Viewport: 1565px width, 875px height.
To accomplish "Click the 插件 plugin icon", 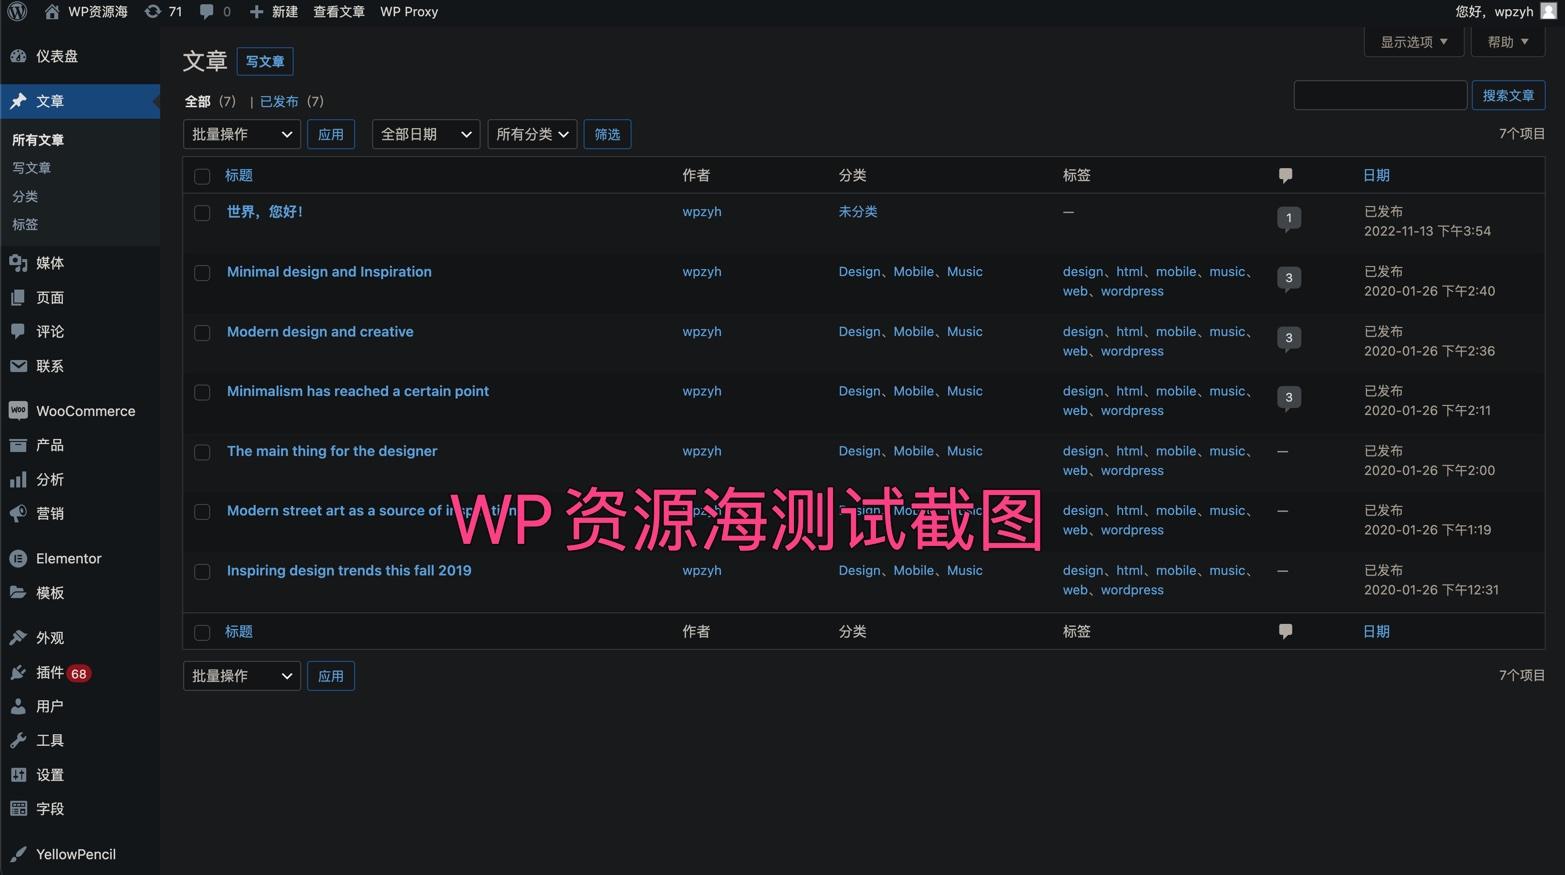I will [x=18, y=673].
